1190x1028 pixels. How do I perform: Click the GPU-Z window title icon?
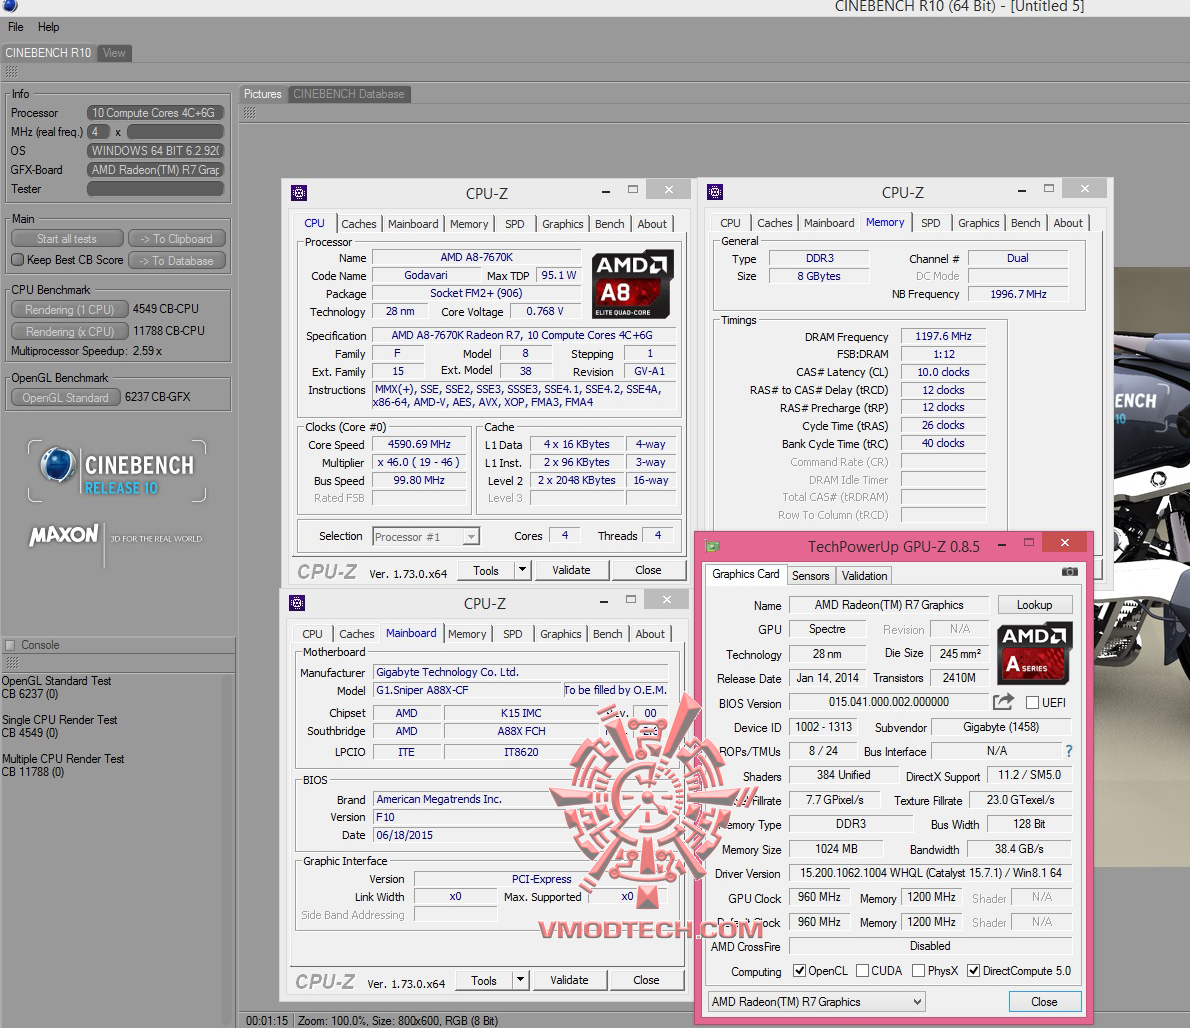tap(713, 545)
